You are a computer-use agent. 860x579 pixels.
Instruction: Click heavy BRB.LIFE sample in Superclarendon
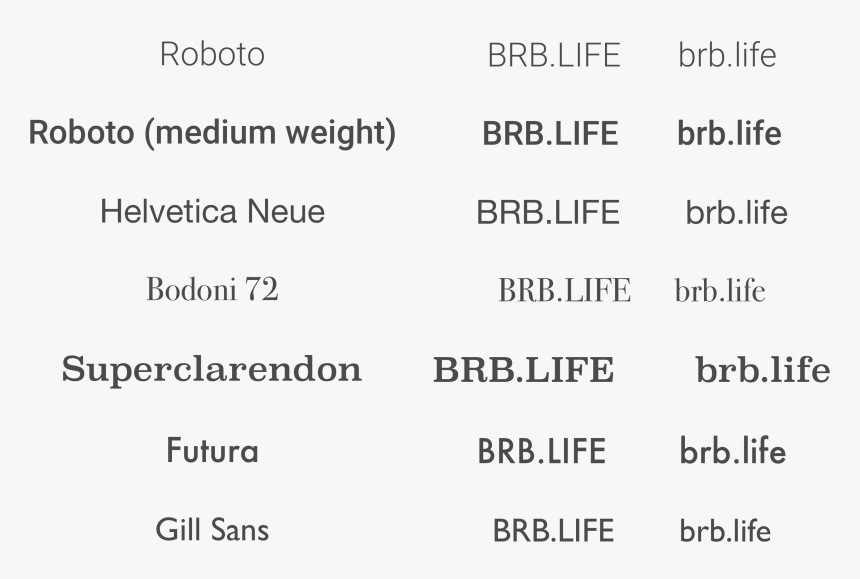pos(524,370)
